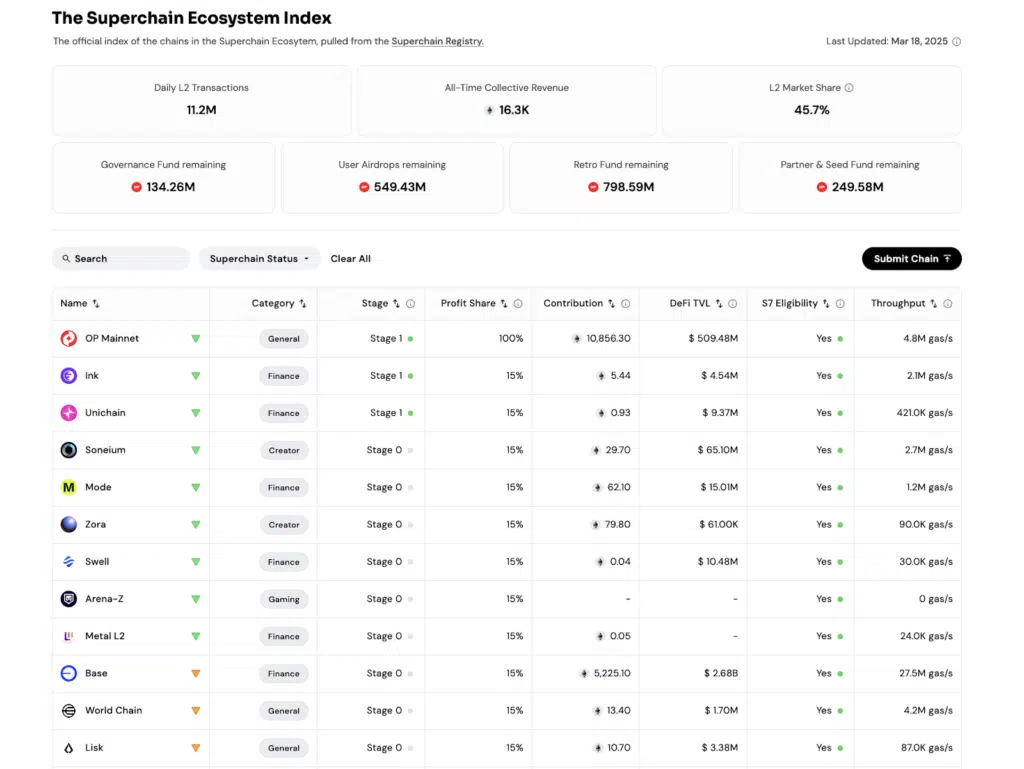
Task: Click the Zora chain logo
Action: click(69, 524)
